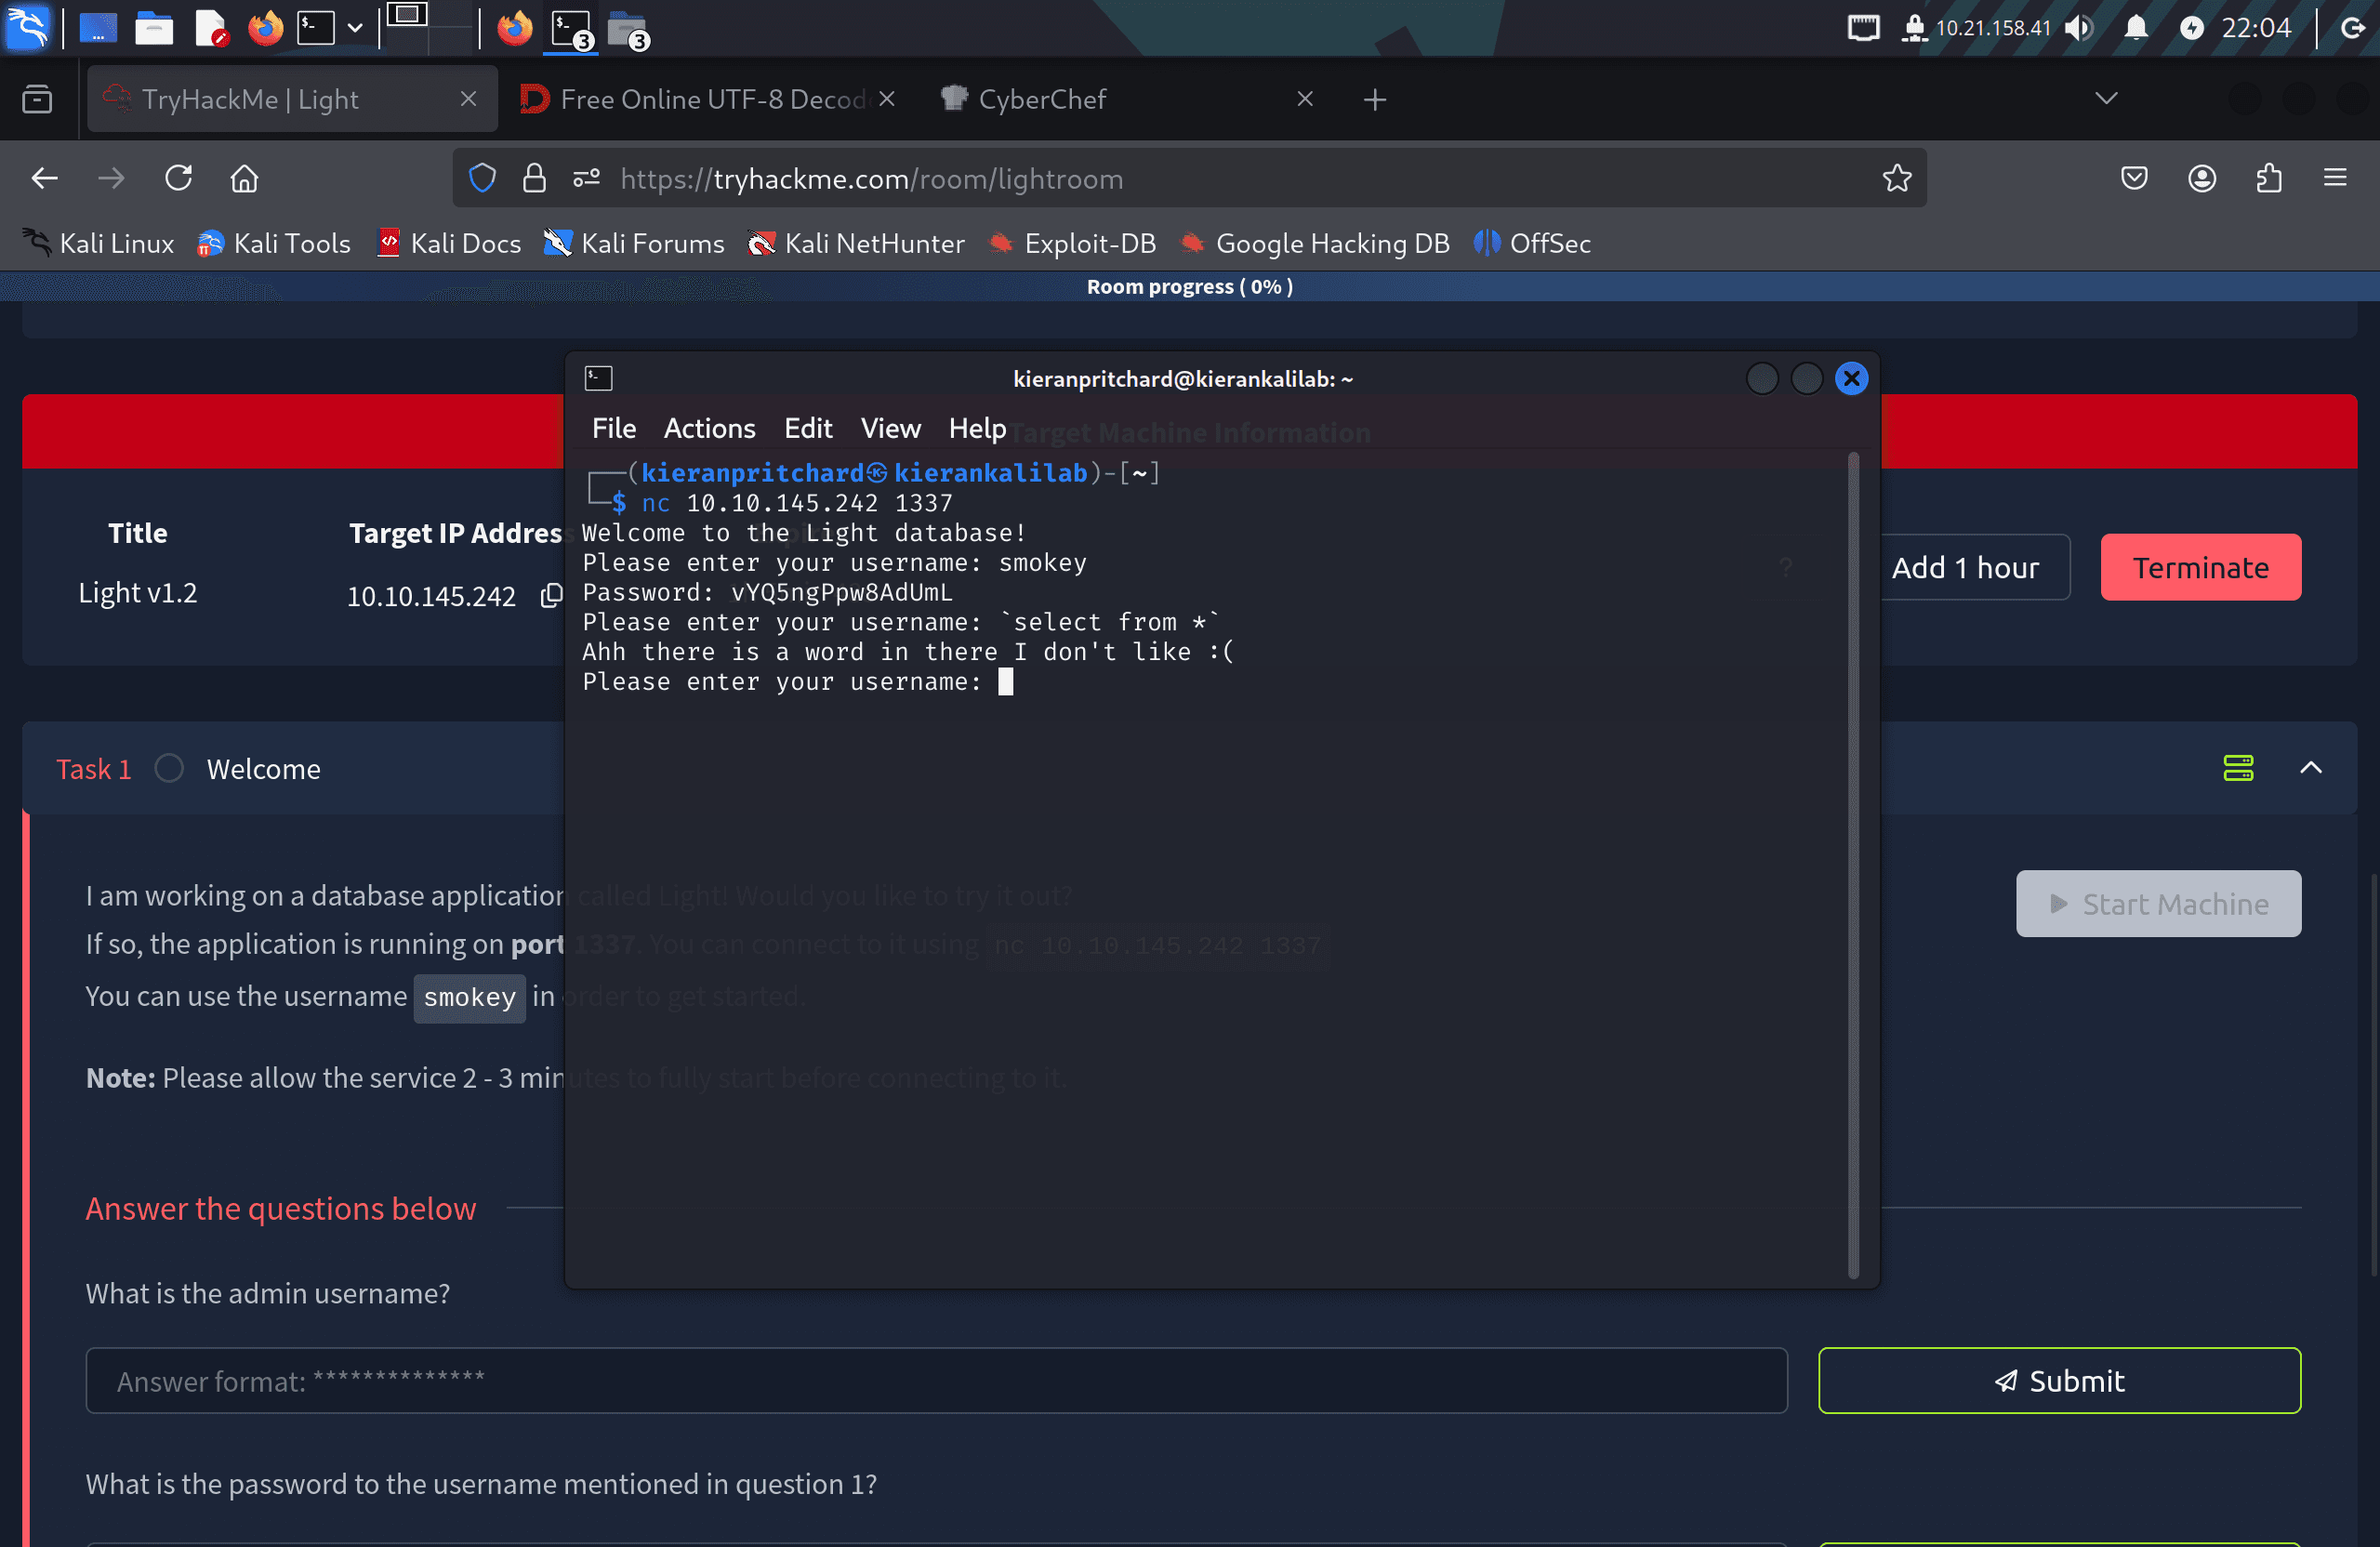The width and height of the screenshot is (2380, 1547).
Task: Switch to the Free Online UTF-8 Decoder tab
Action: (x=707, y=99)
